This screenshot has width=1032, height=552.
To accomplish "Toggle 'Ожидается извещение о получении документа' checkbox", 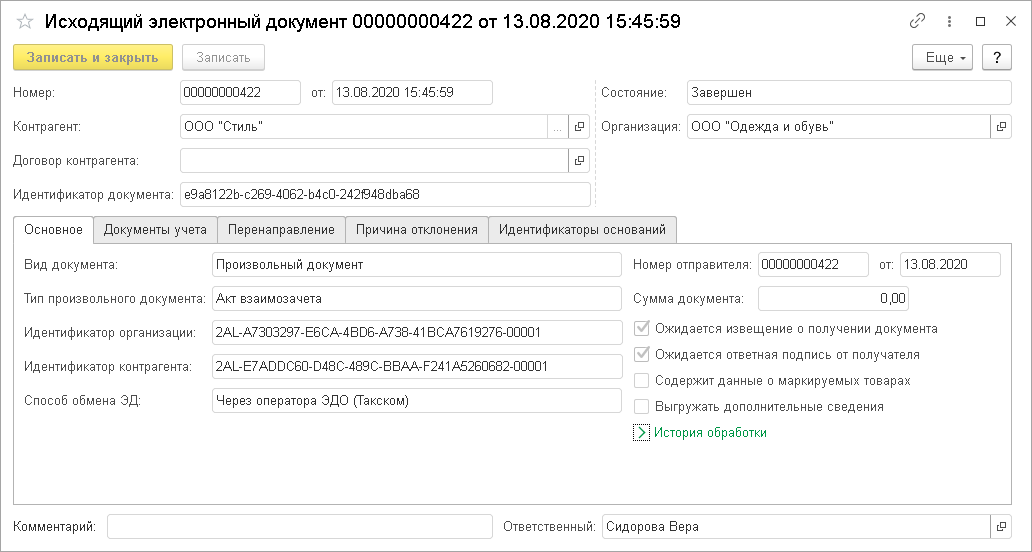I will pyautogui.click(x=642, y=328).
